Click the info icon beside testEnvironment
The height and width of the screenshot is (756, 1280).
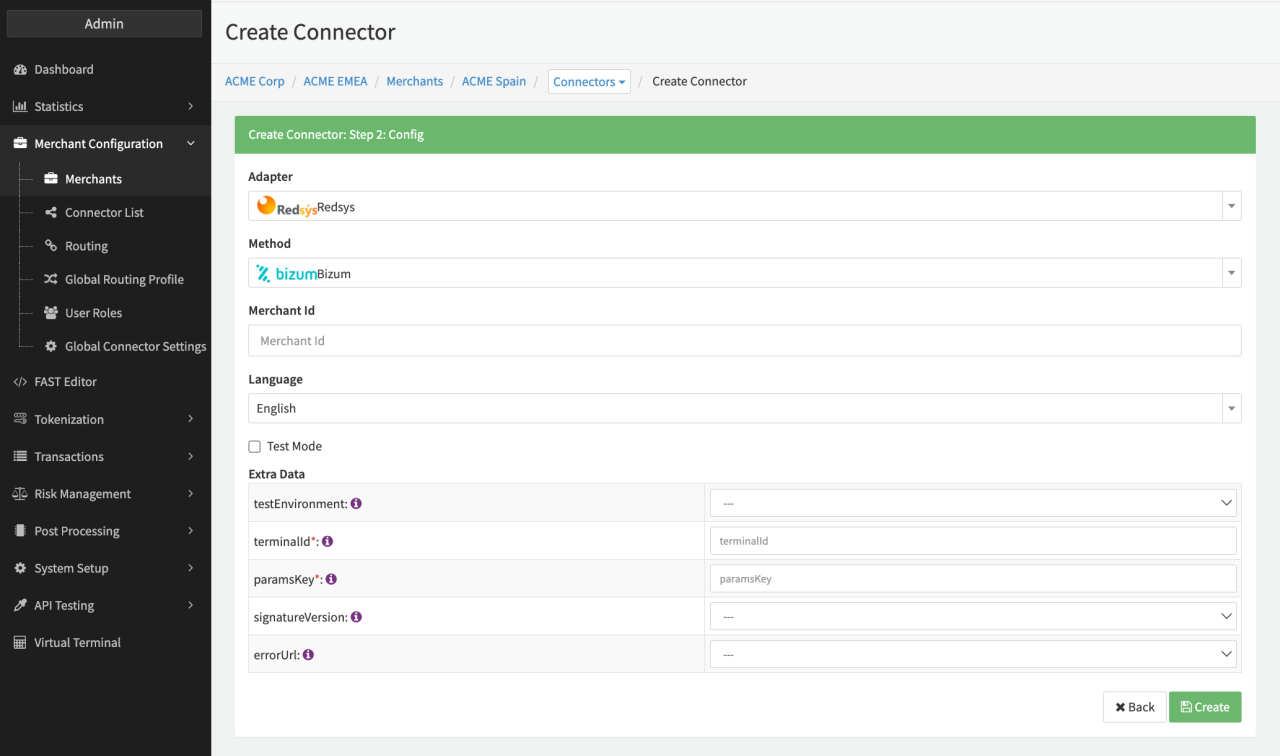(x=356, y=504)
